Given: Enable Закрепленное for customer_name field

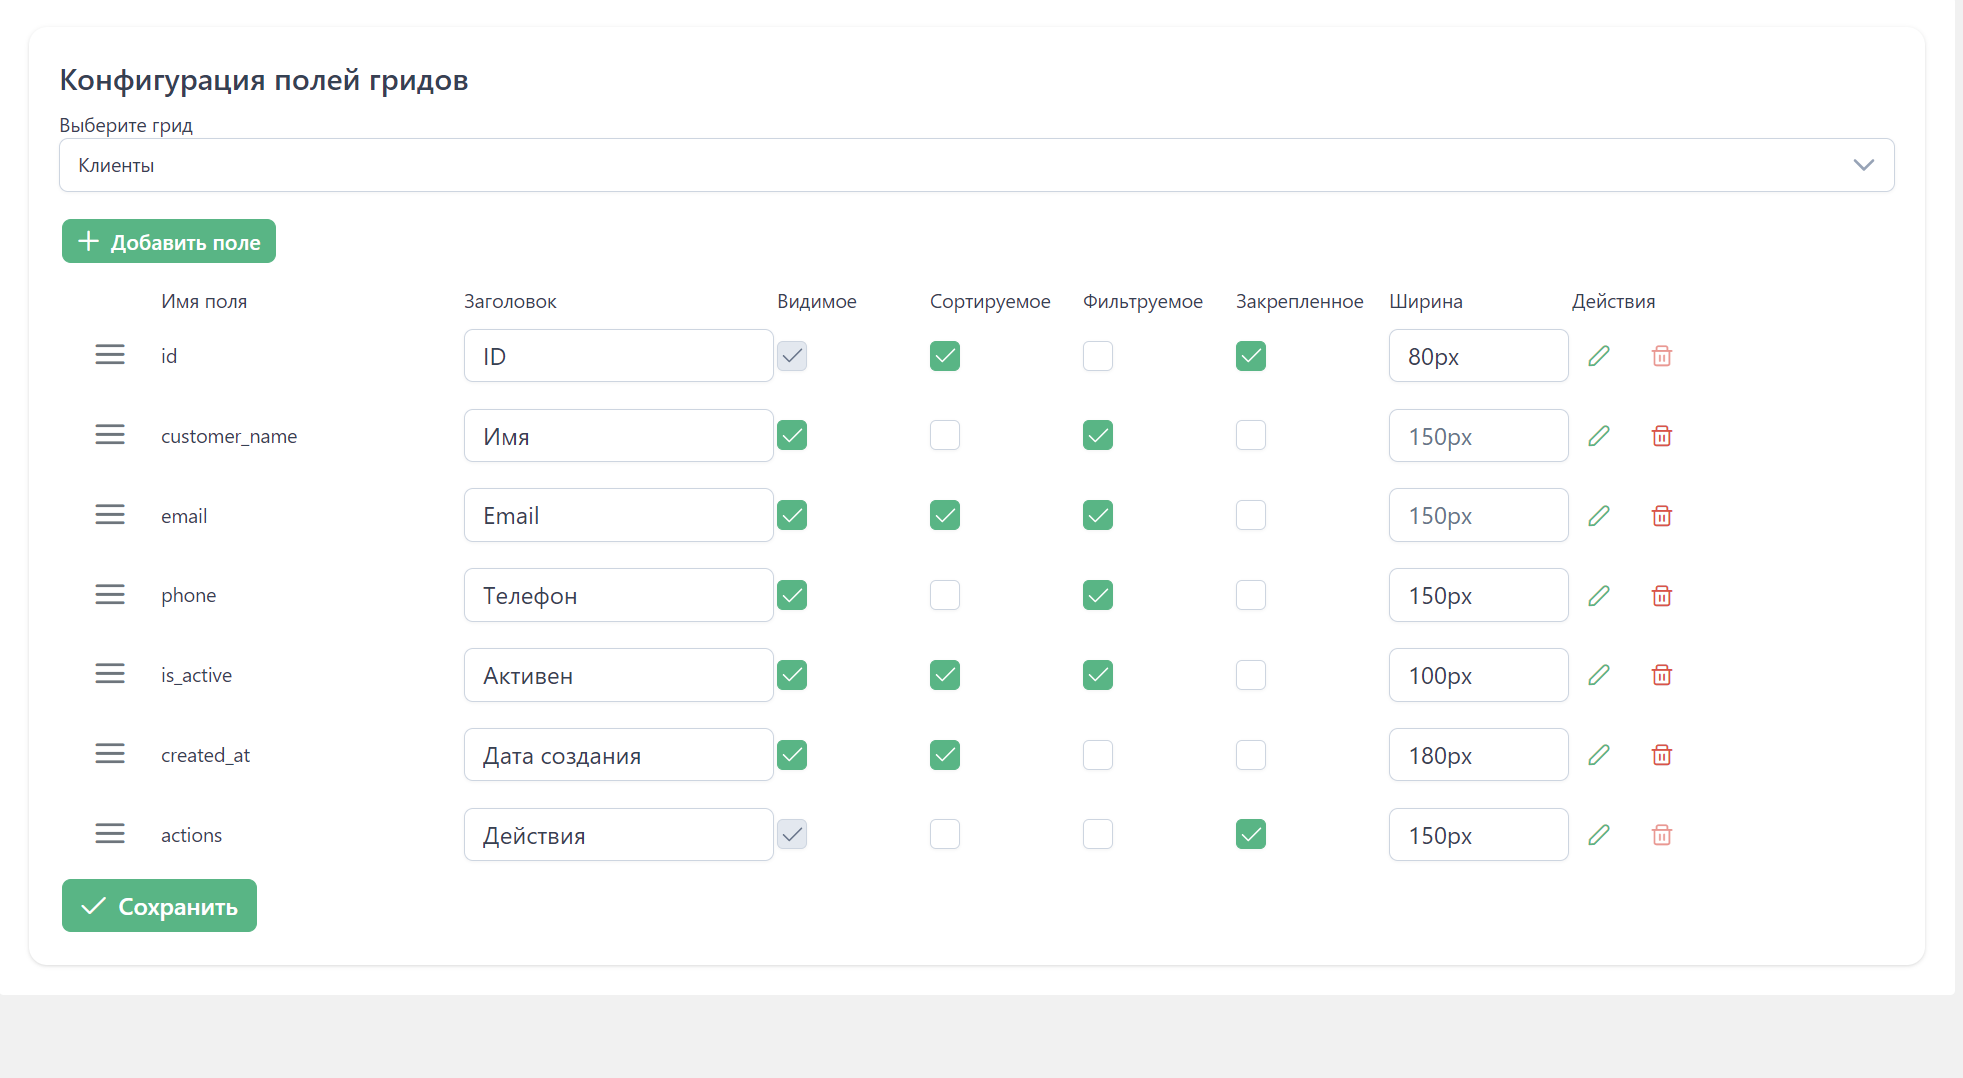Looking at the screenshot, I should coord(1250,435).
